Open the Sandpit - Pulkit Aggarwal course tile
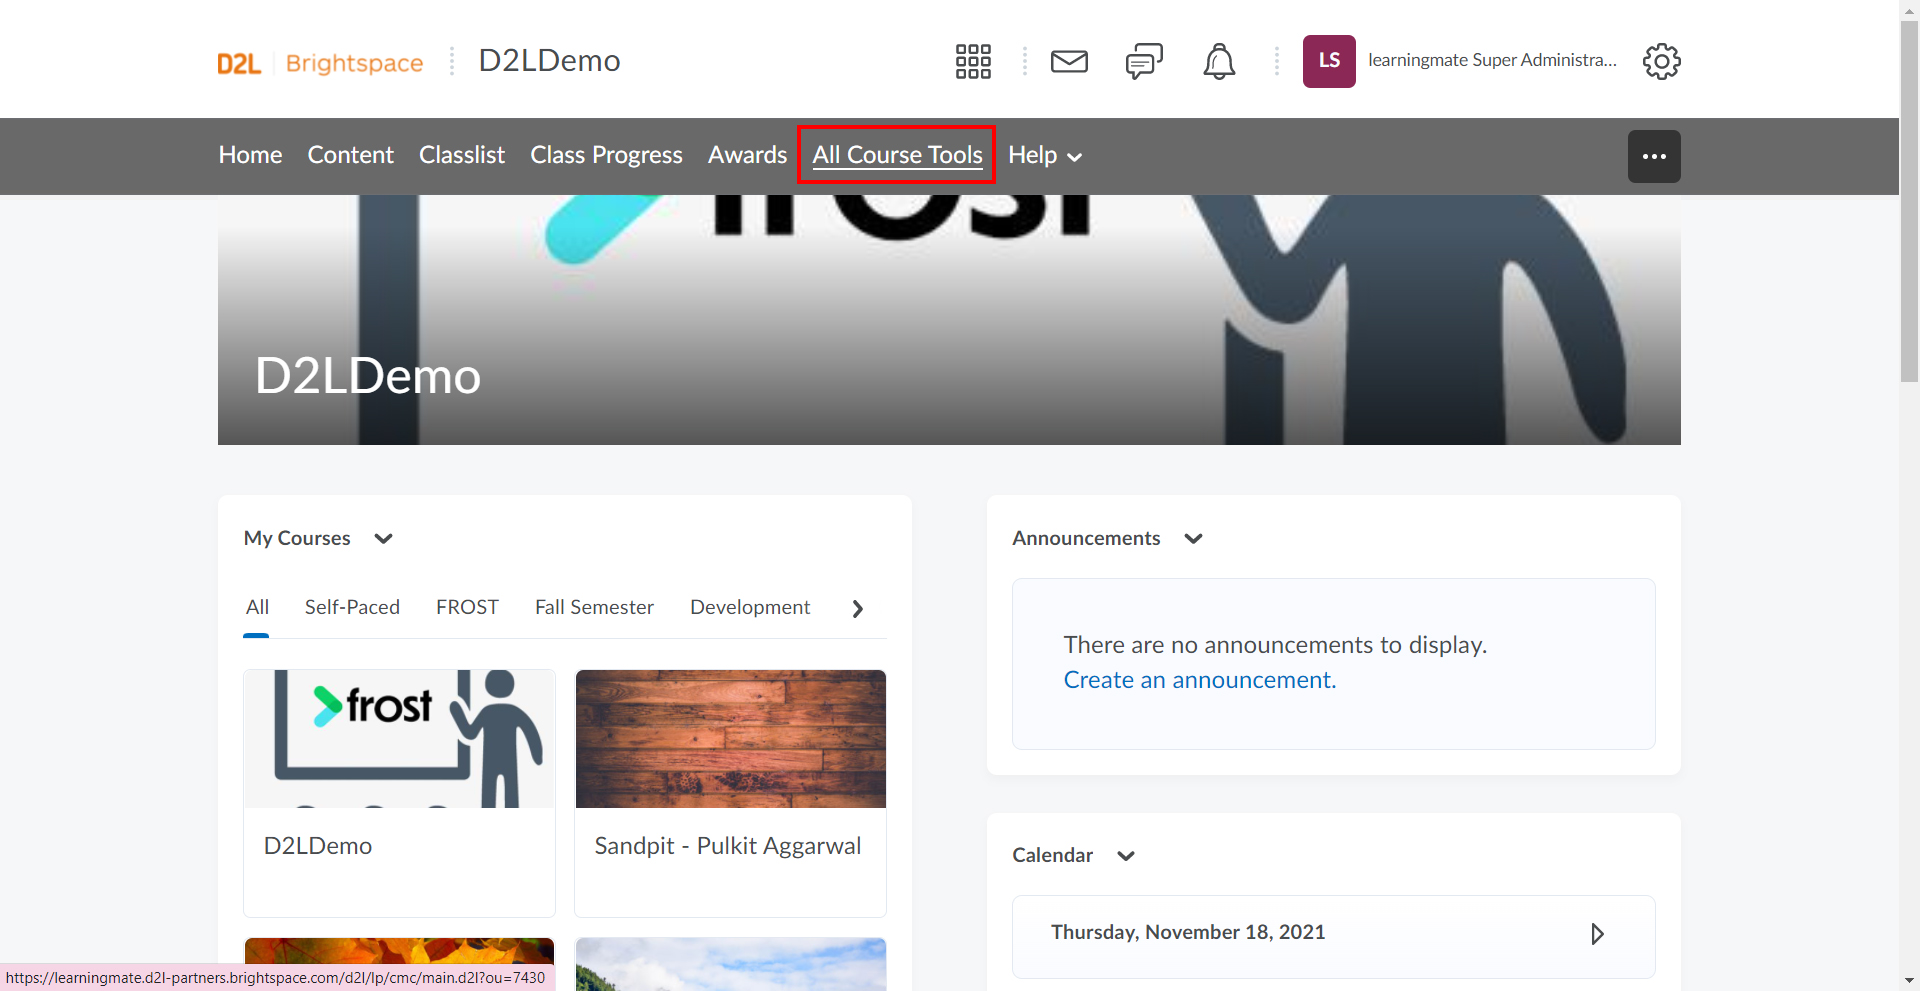Viewport: 1920px width, 991px height. click(730, 793)
